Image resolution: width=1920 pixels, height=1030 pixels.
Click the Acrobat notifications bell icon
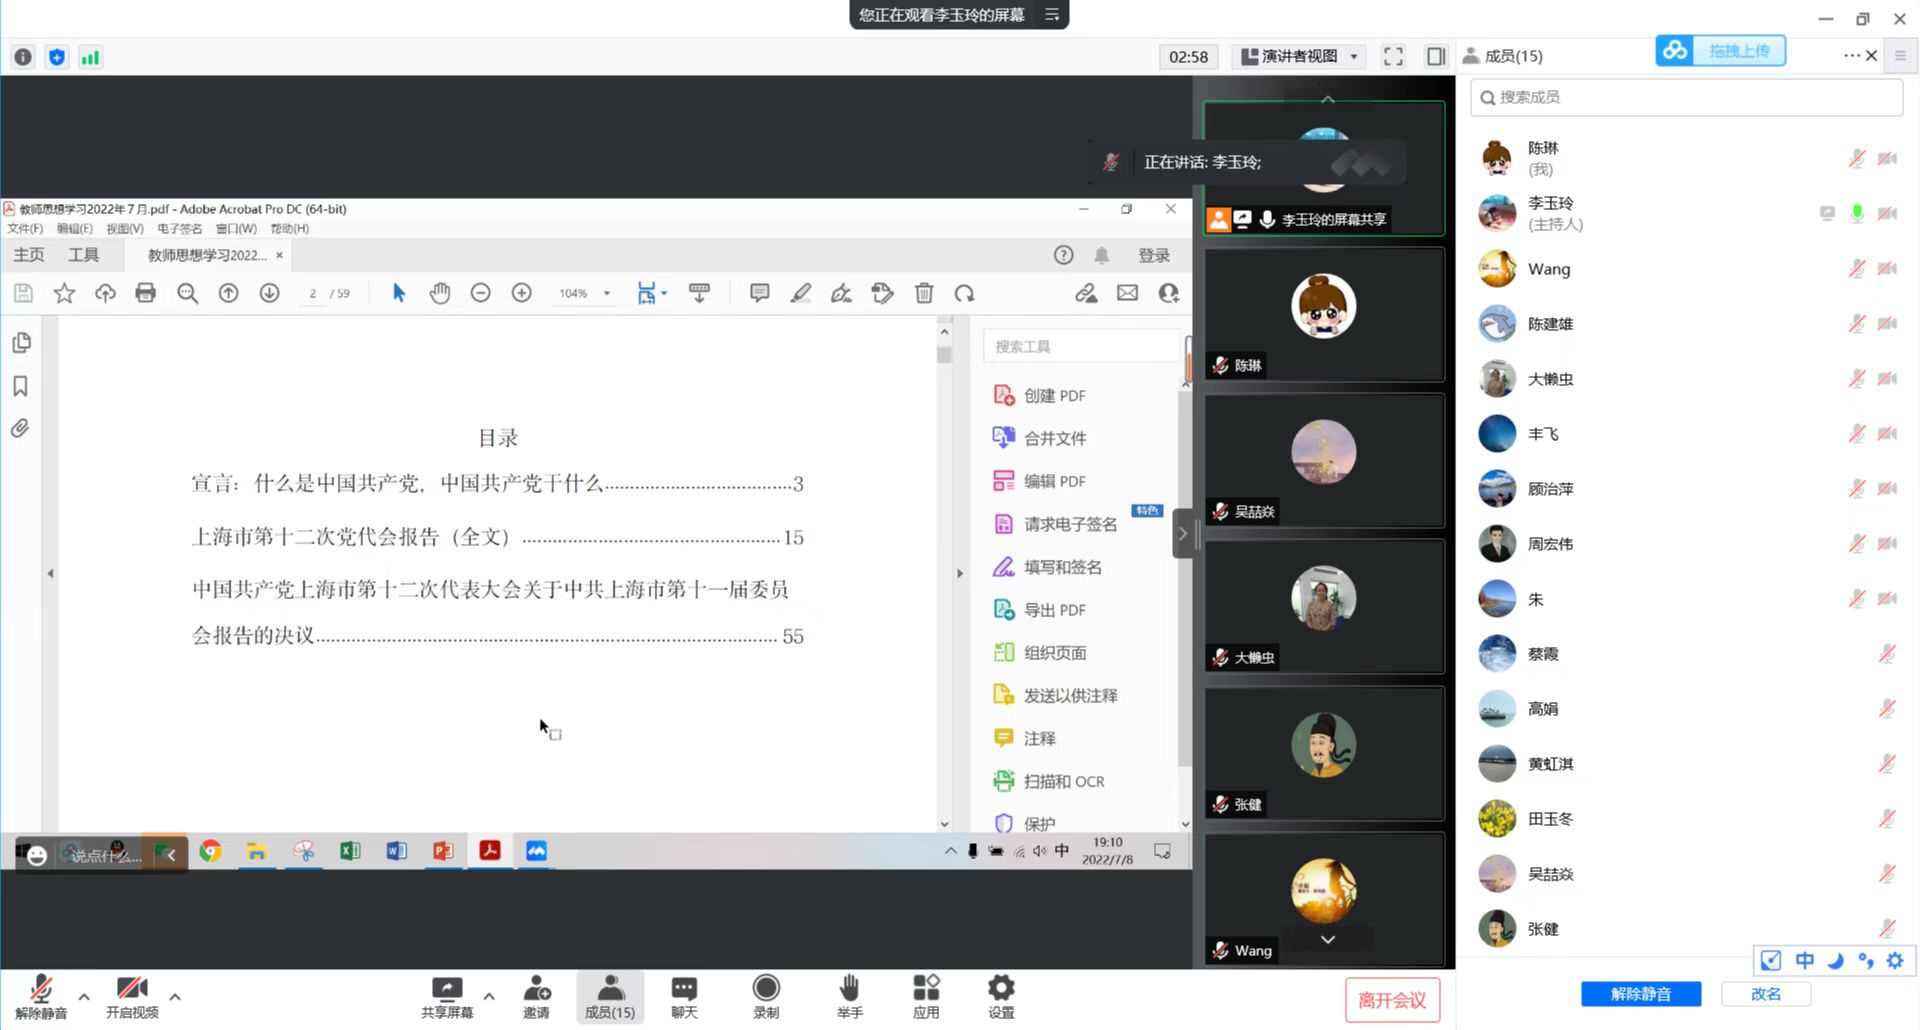[x=1102, y=255]
